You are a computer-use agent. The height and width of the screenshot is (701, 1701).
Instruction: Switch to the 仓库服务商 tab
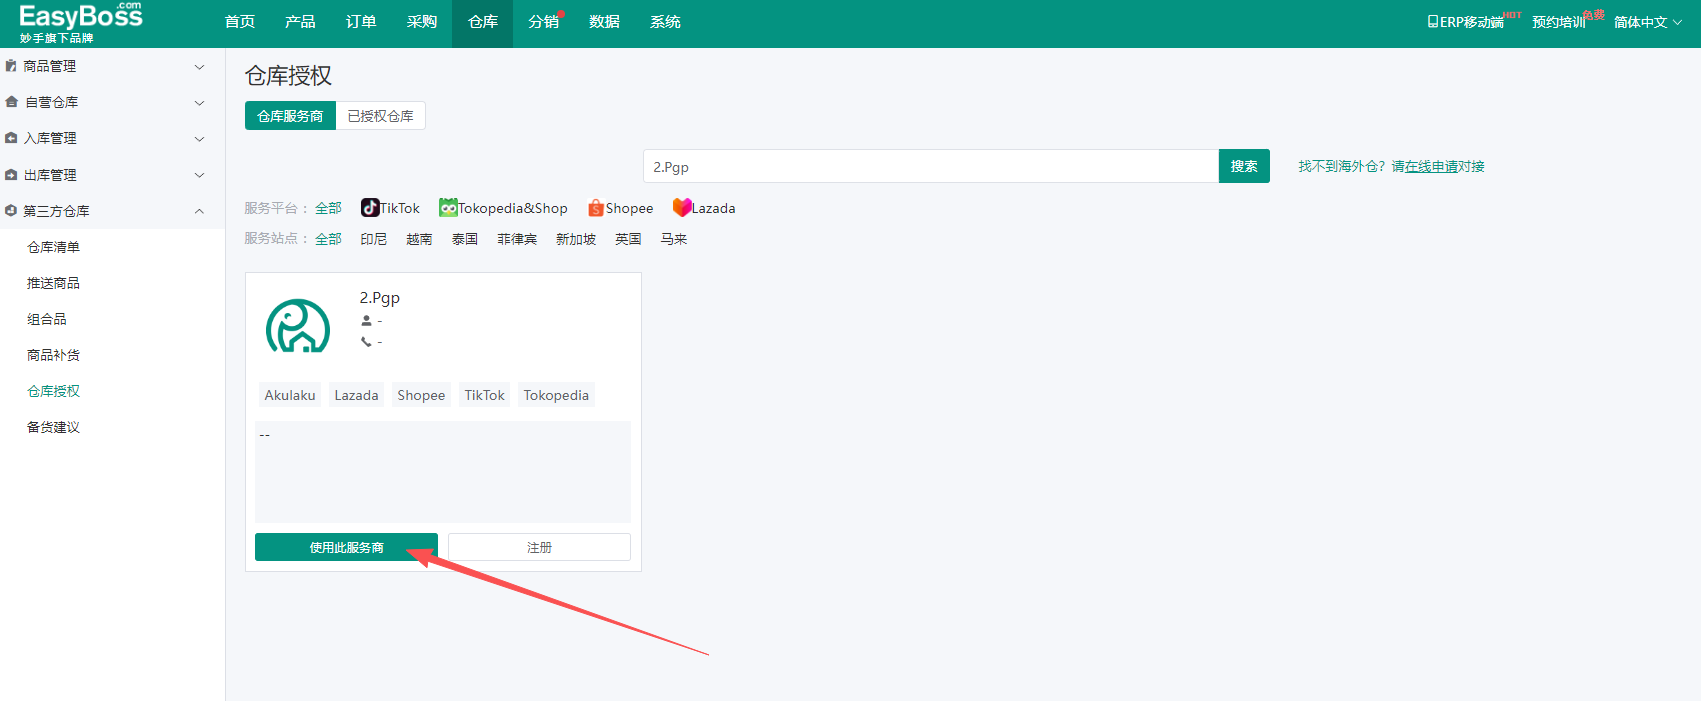click(x=290, y=116)
